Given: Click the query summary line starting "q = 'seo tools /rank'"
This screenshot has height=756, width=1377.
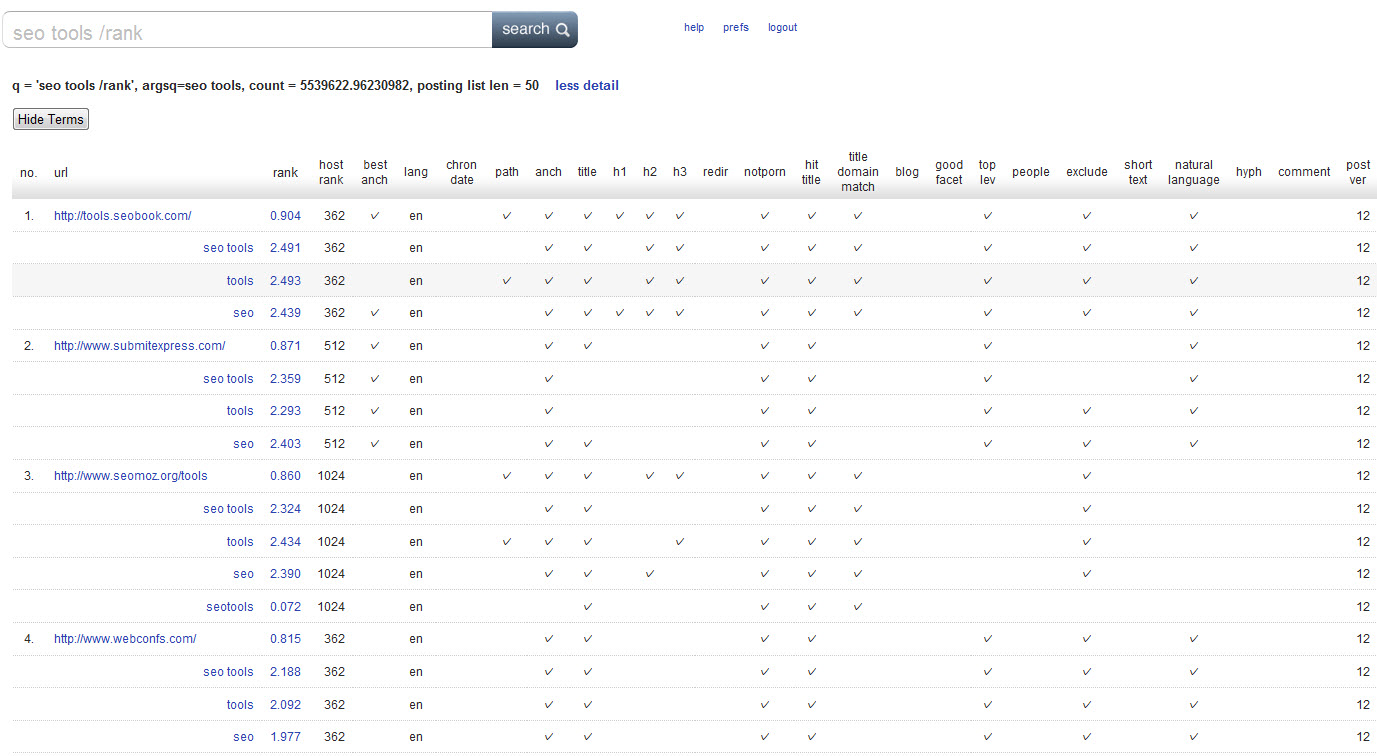Looking at the screenshot, I should 275,86.
